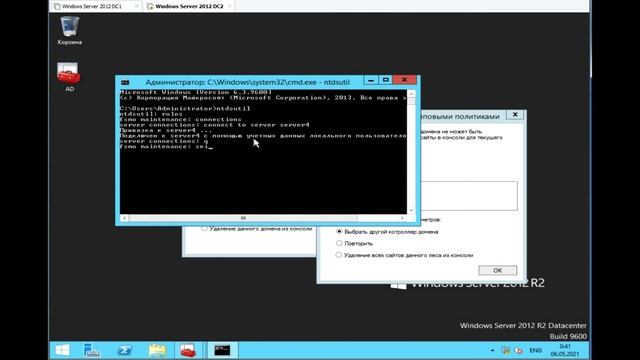Launch PowerShell from the taskbar

[x=124, y=350]
